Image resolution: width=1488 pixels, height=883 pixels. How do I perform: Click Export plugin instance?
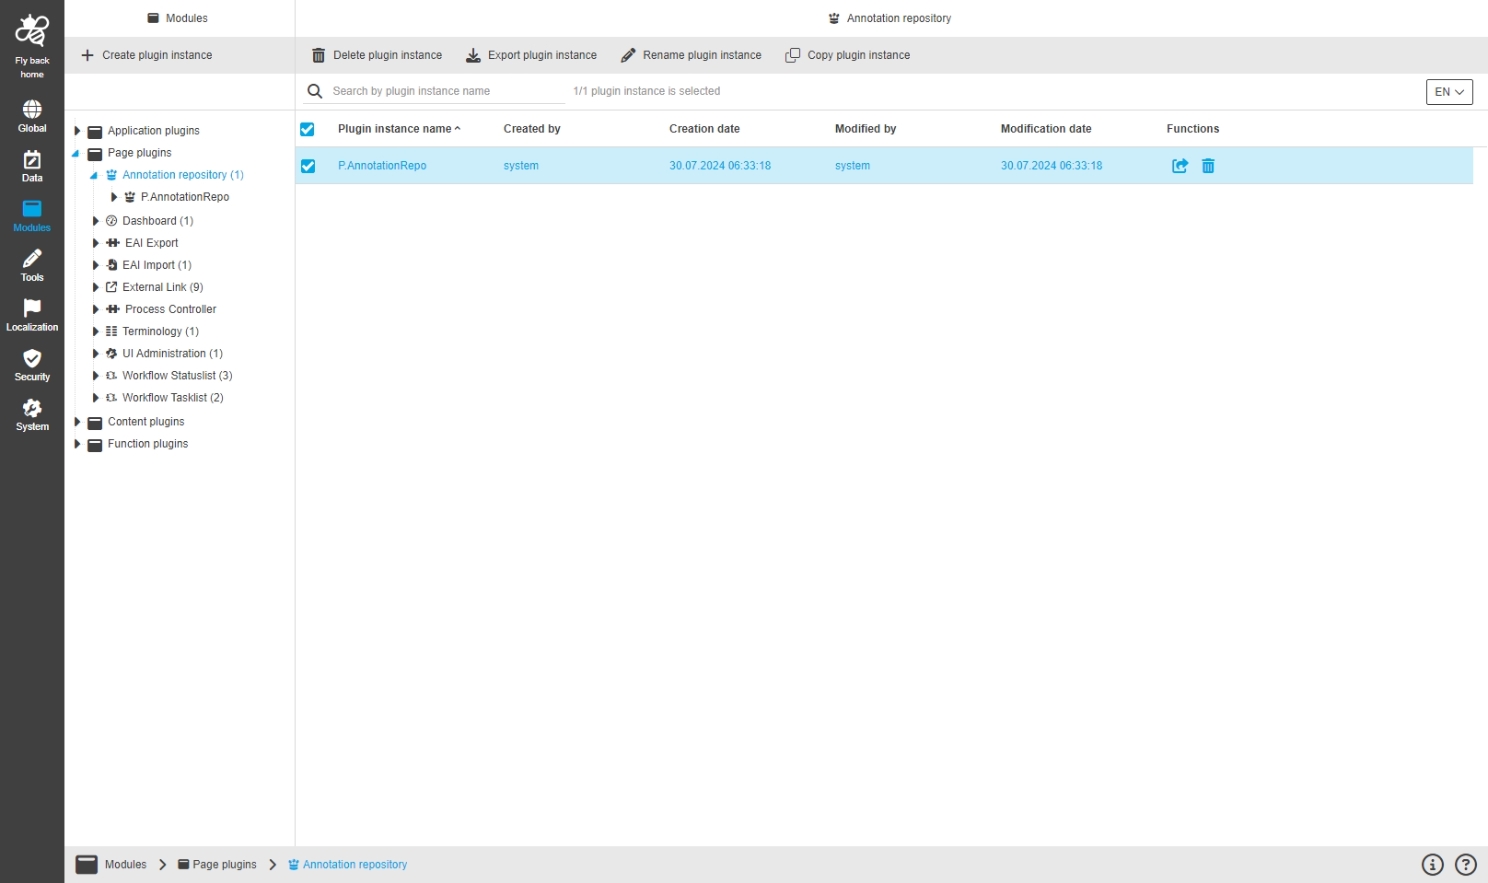pyautogui.click(x=532, y=55)
